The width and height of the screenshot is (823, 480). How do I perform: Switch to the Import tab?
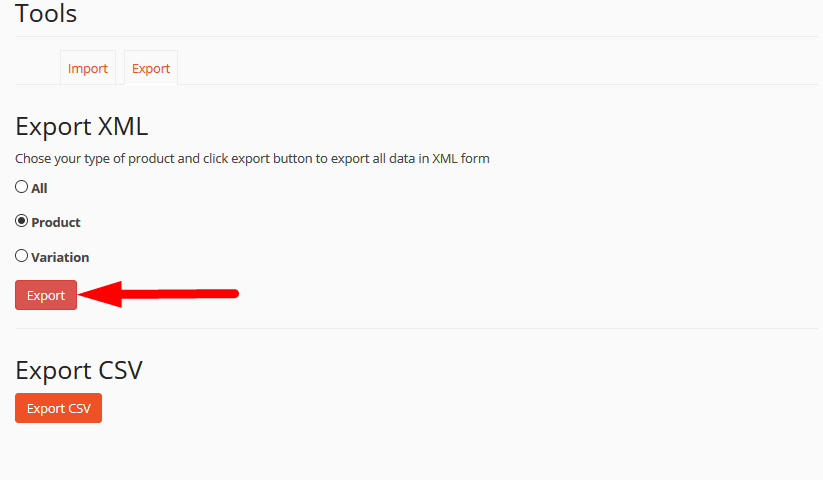pyautogui.click(x=88, y=68)
